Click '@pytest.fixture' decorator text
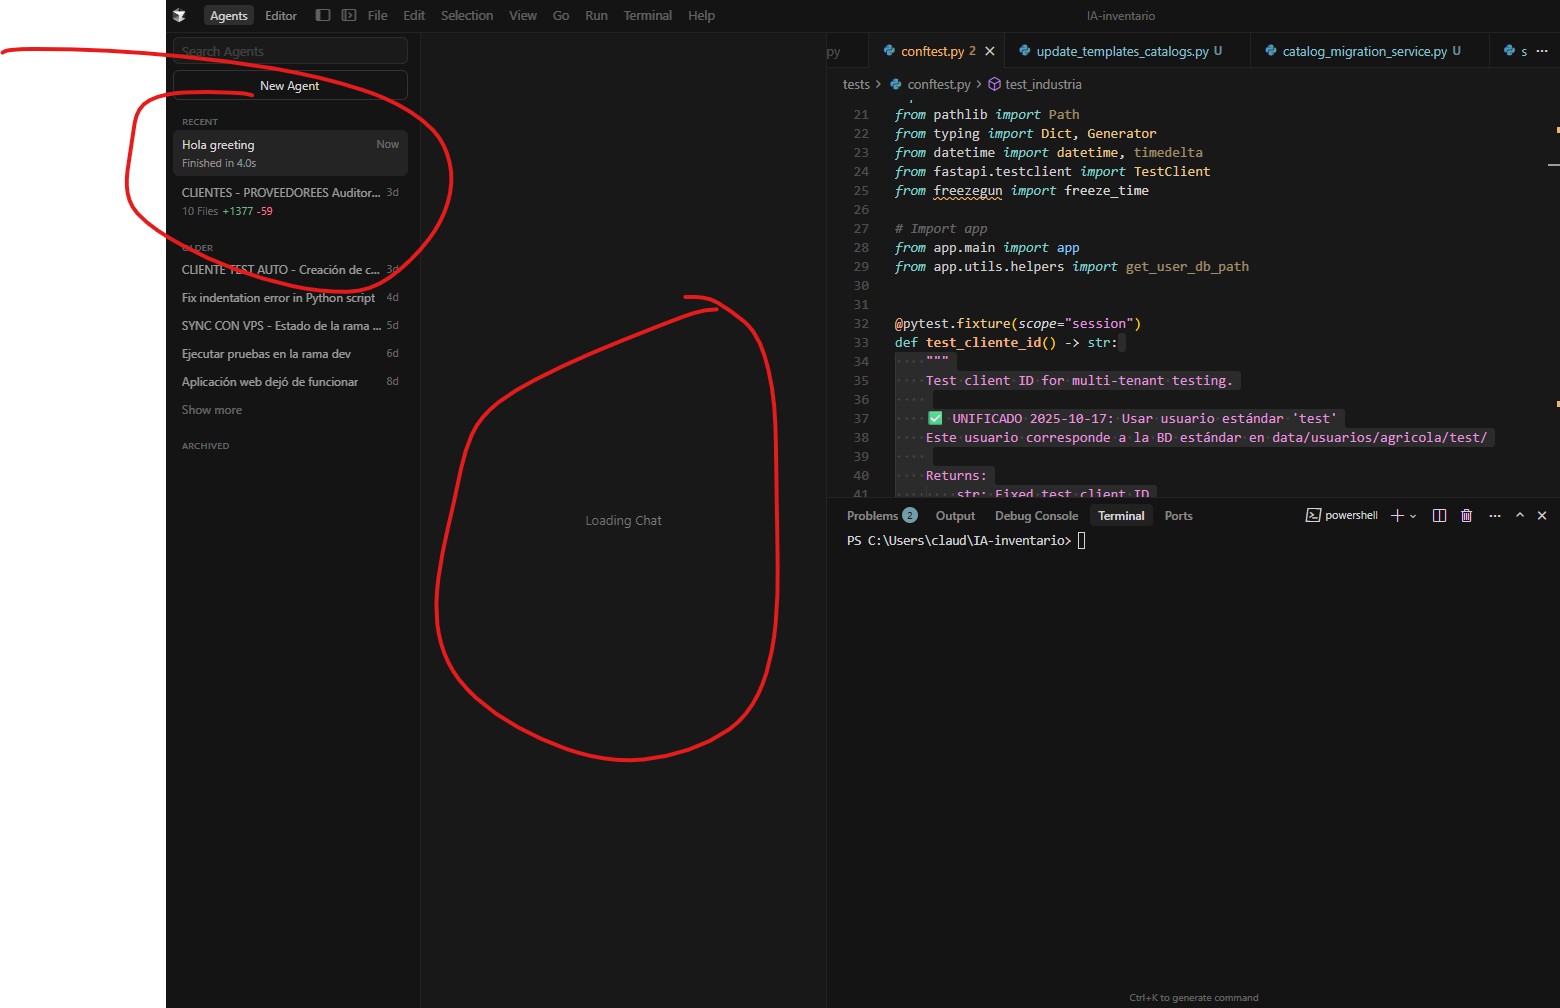This screenshot has width=1560, height=1008. pos(952,324)
